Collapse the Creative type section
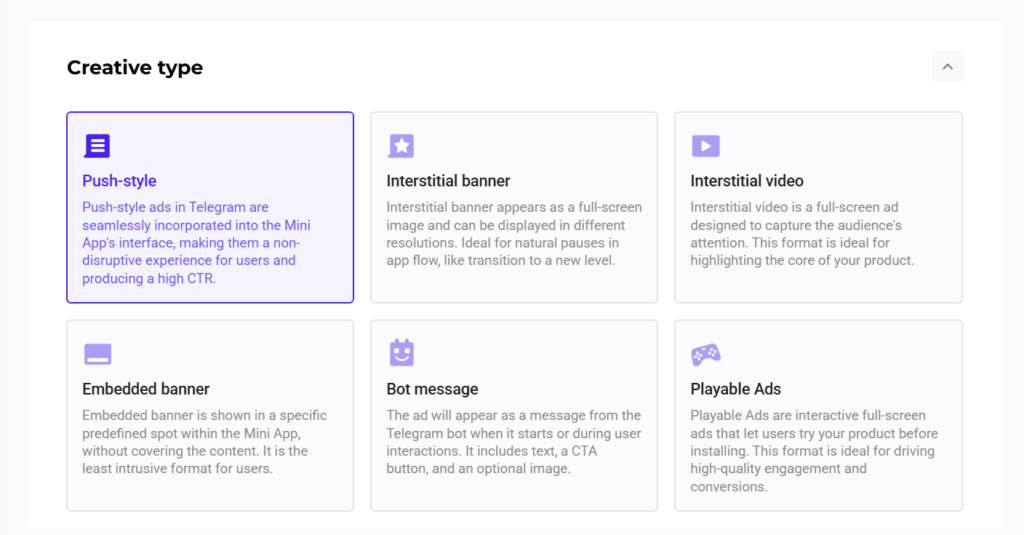The height and width of the screenshot is (535, 1024). [x=947, y=67]
